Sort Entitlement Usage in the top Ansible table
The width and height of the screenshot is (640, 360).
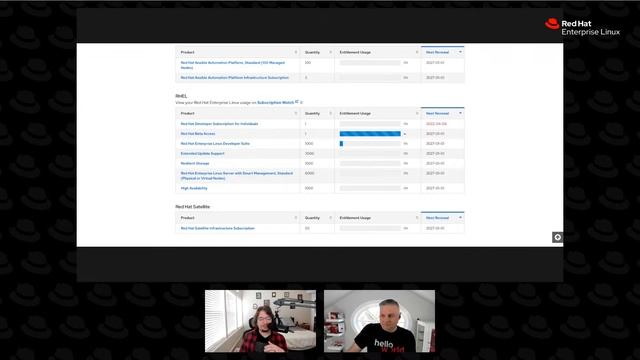click(417, 52)
